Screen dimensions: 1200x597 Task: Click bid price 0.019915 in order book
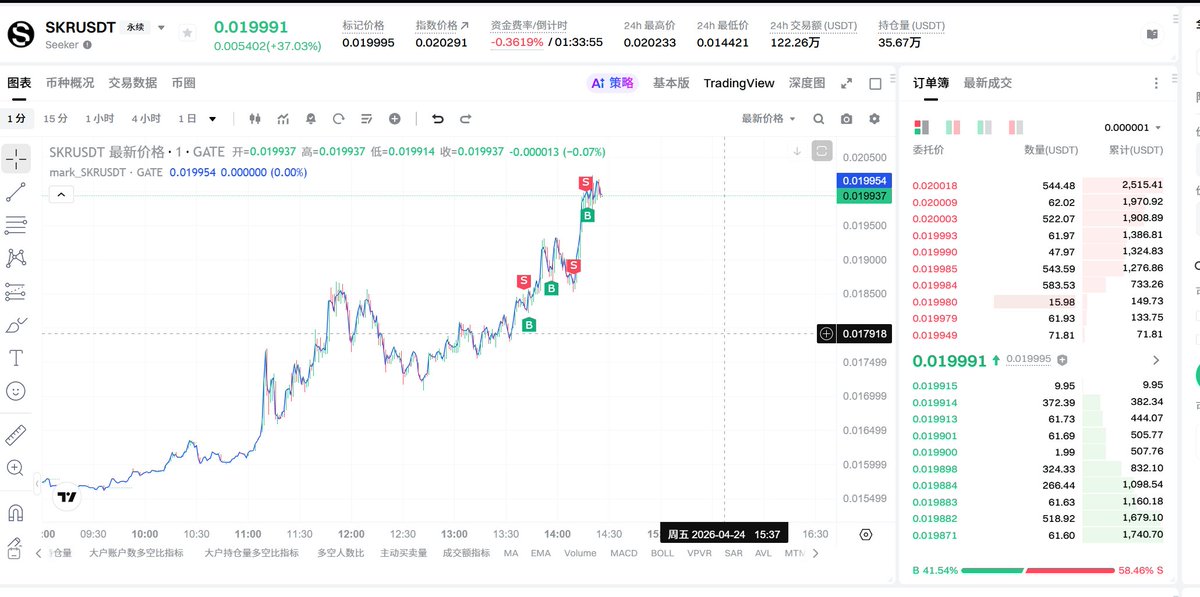tap(935, 385)
